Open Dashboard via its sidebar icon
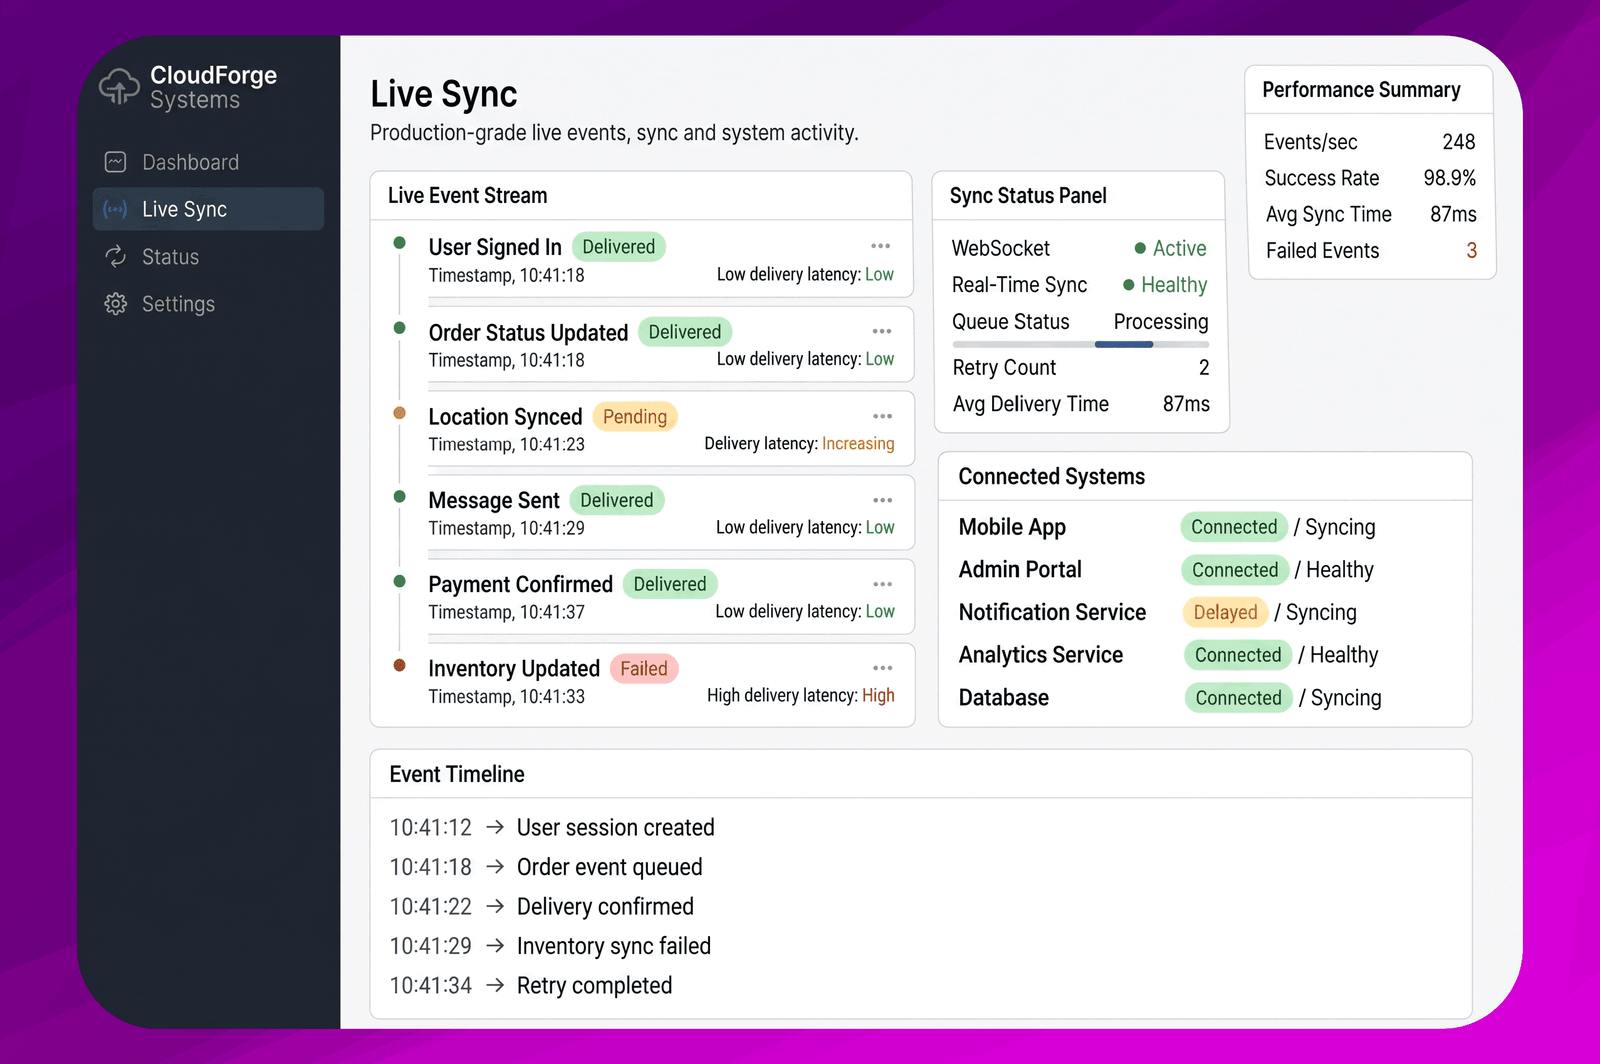This screenshot has width=1600, height=1064. point(116,162)
